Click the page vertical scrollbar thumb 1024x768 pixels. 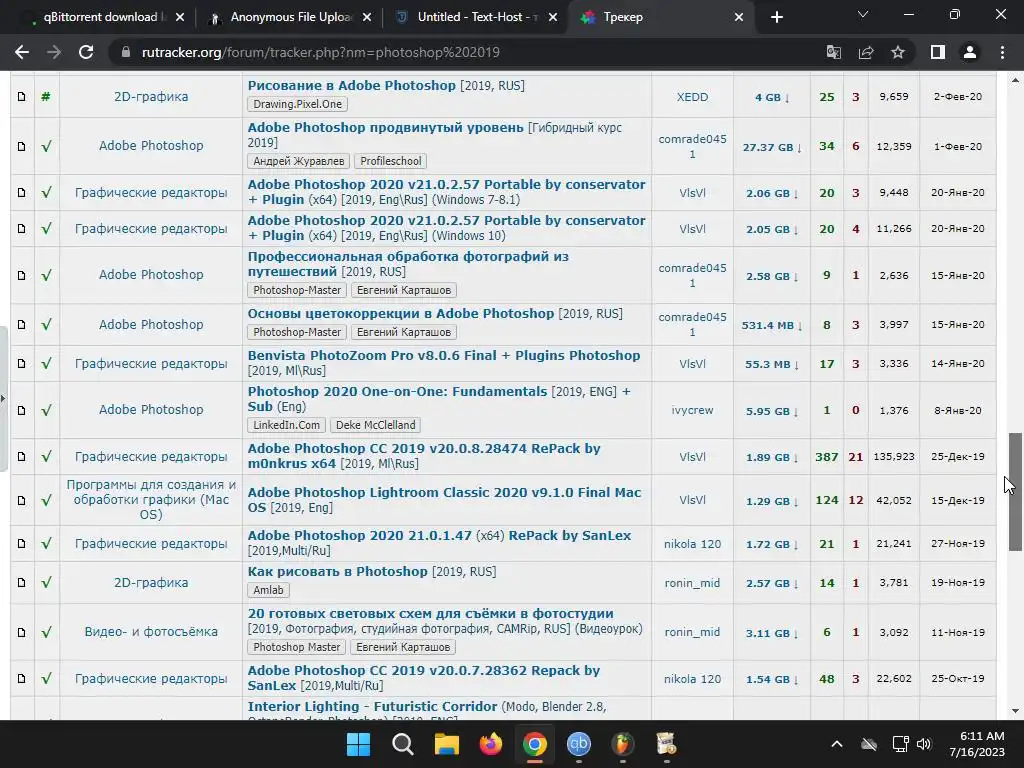coord(1015,491)
